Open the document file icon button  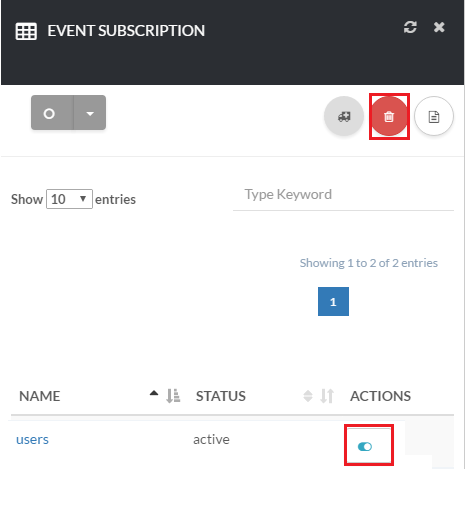tap(434, 116)
